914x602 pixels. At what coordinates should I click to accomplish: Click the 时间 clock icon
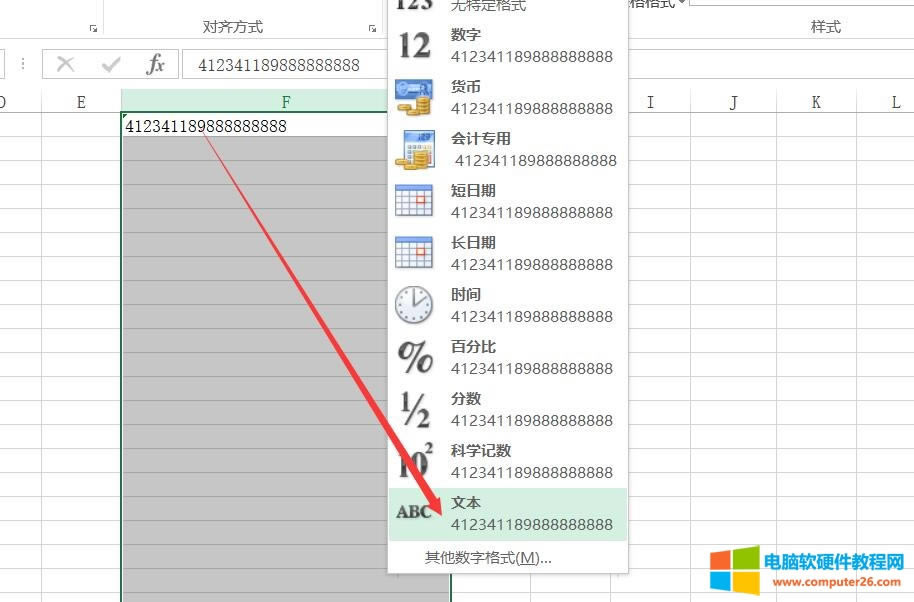tap(414, 305)
